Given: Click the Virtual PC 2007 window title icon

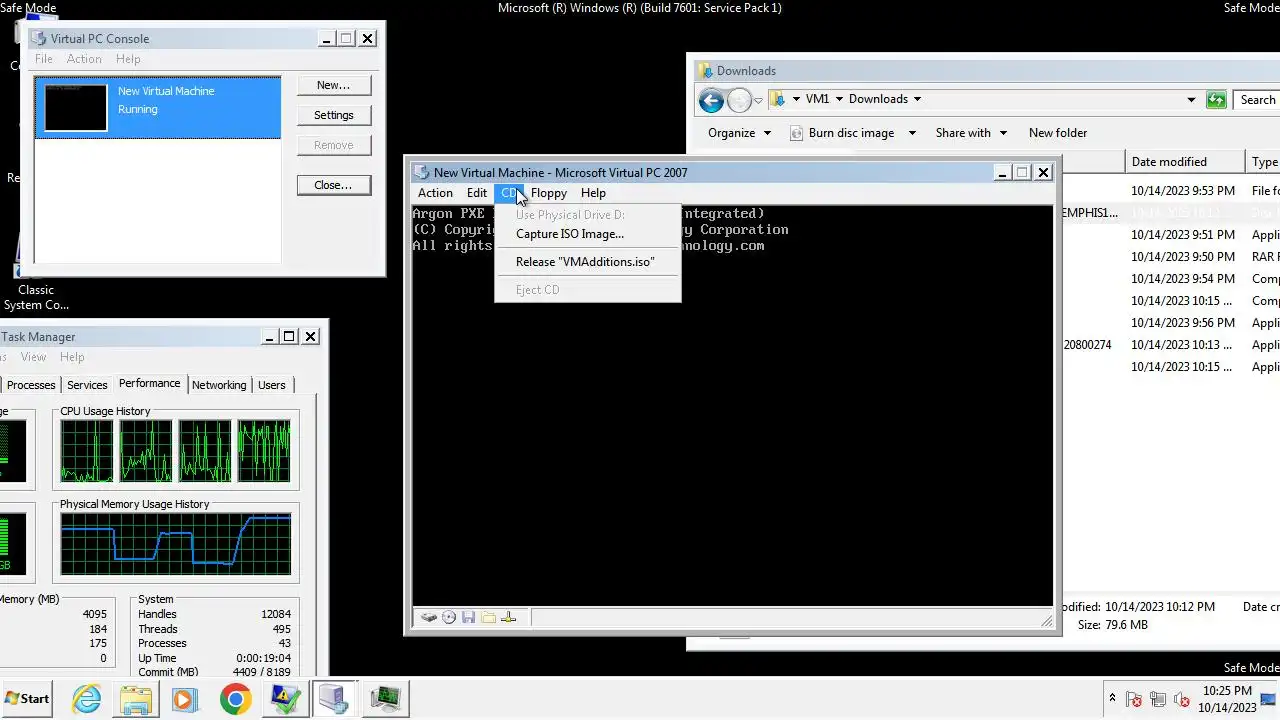Looking at the screenshot, I should pos(422,172).
